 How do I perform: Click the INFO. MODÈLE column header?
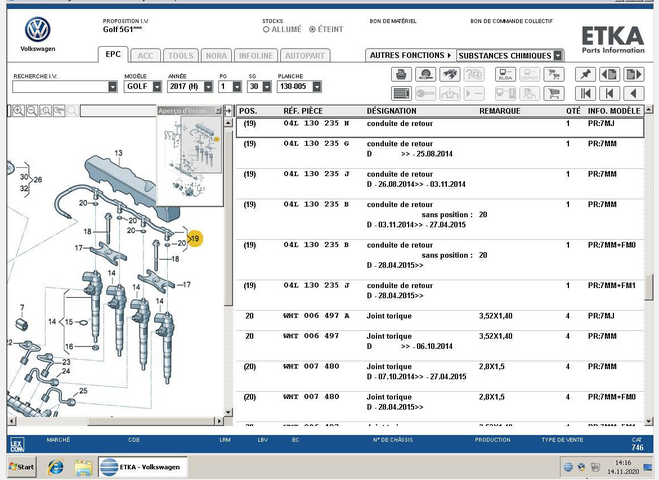click(614, 111)
